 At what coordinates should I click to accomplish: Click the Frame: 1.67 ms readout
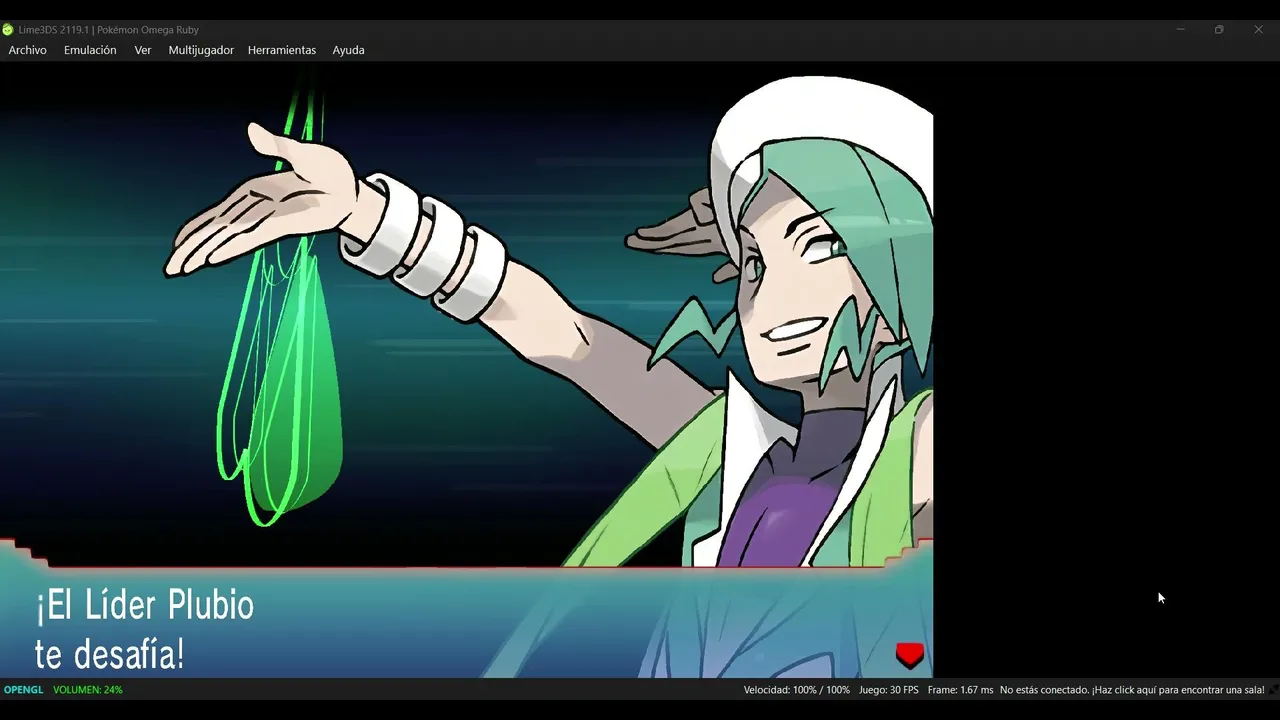tap(960, 690)
